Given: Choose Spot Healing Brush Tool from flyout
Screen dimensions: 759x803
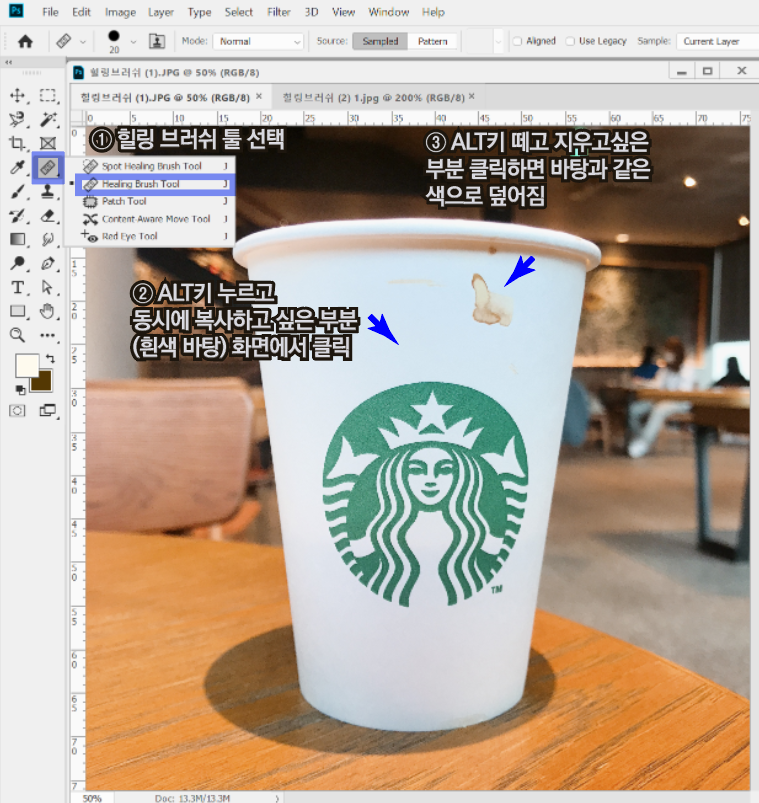Looking at the screenshot, I should pyautogui.click(x=155, y=166).
